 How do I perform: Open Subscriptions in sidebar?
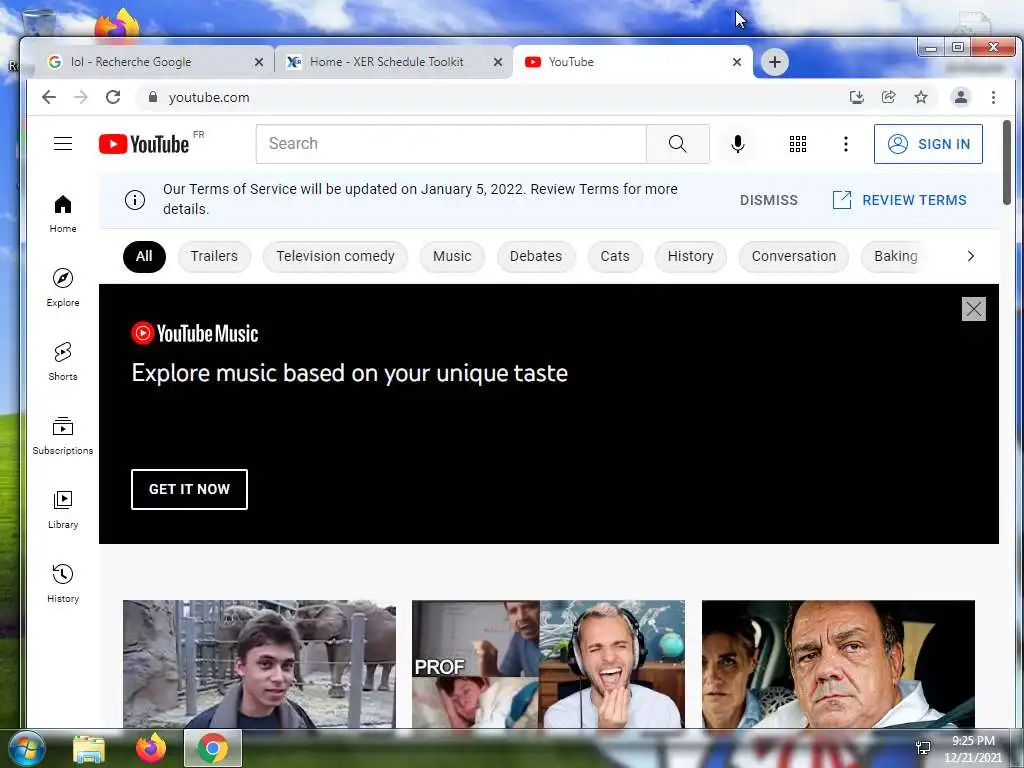[x=63, y=436]
